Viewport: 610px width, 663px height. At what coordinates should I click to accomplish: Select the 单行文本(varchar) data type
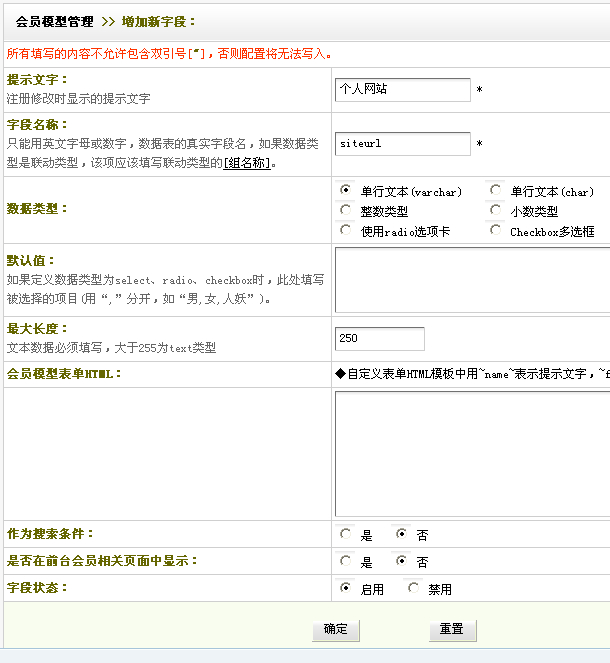pos(346,190)
